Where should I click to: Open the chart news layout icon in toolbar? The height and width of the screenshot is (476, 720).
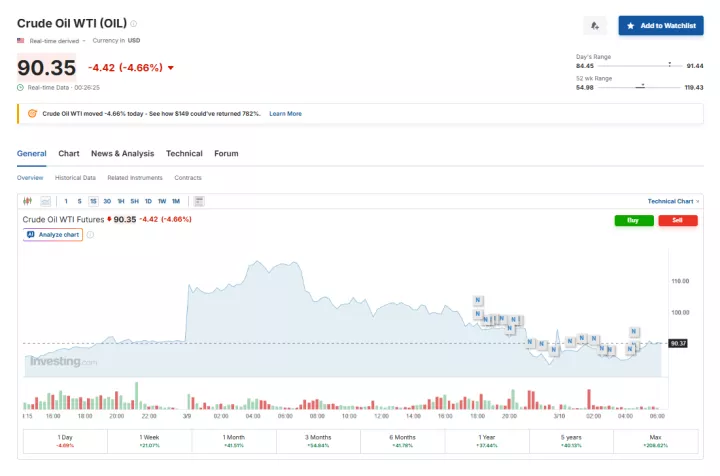click(x=199, y=201)
